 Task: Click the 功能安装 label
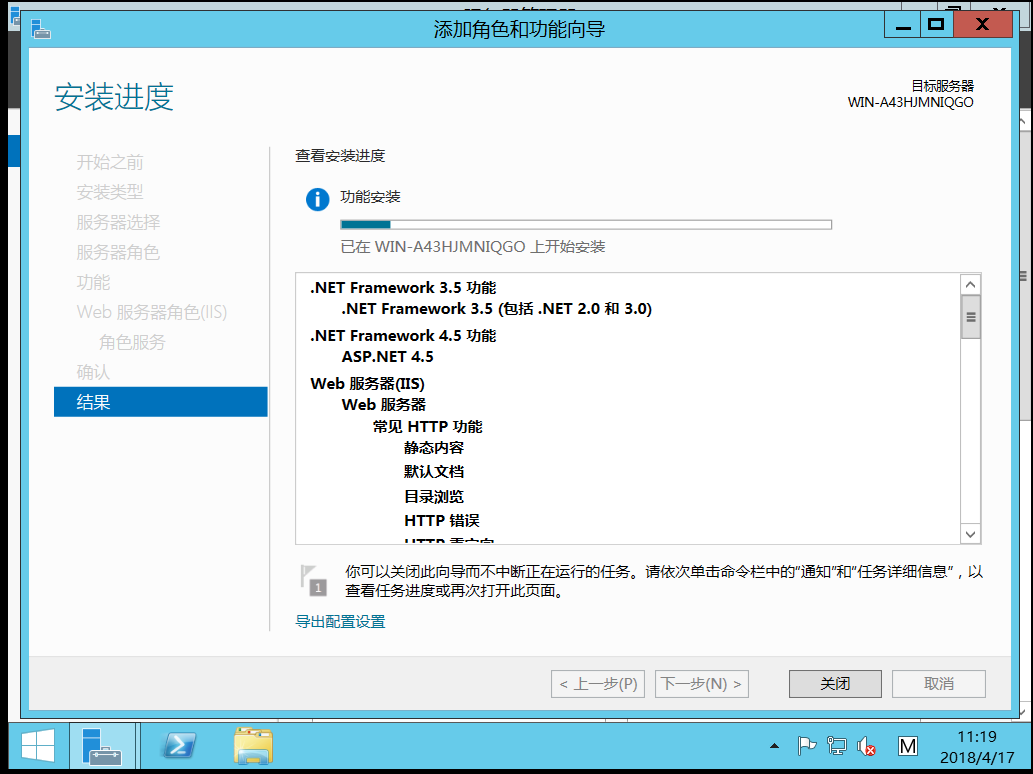pos(370,197)
